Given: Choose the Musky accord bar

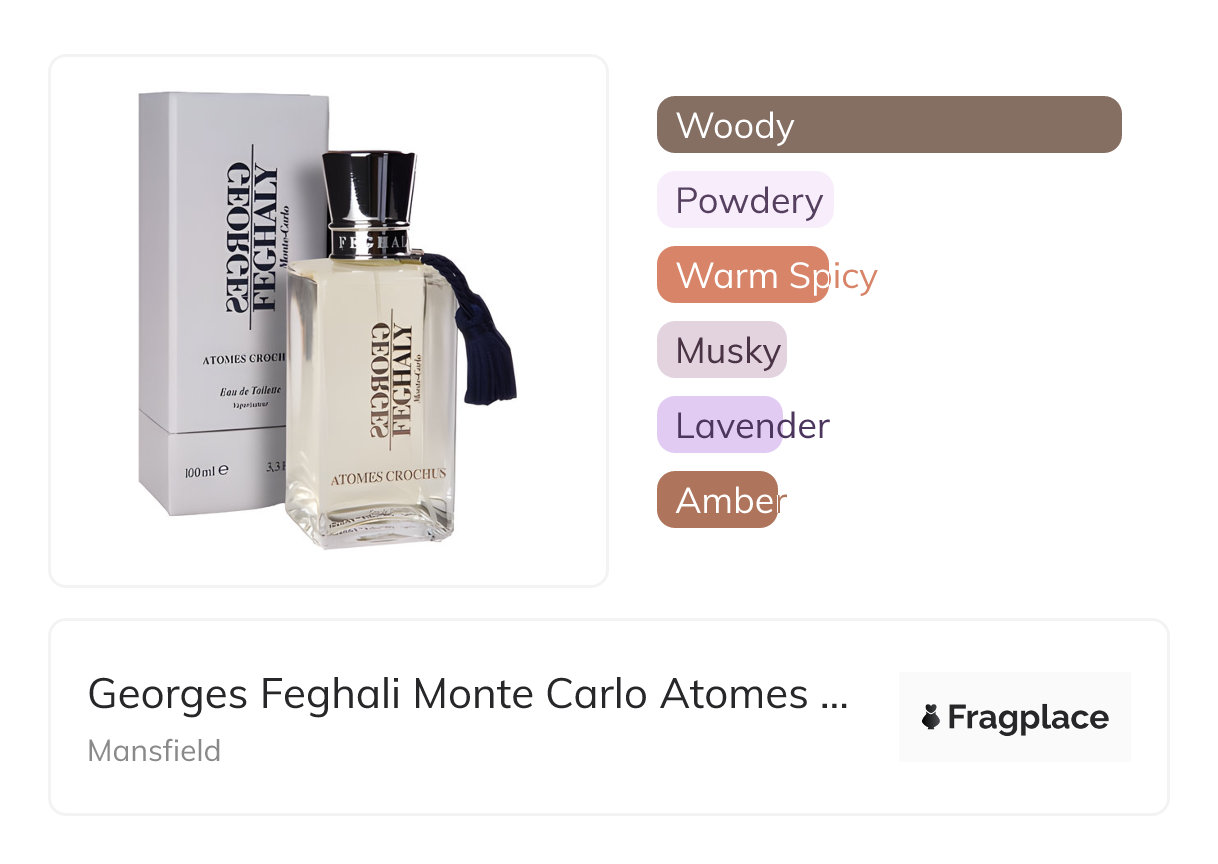Looking at the screenshot, I should tap(722, 350).
